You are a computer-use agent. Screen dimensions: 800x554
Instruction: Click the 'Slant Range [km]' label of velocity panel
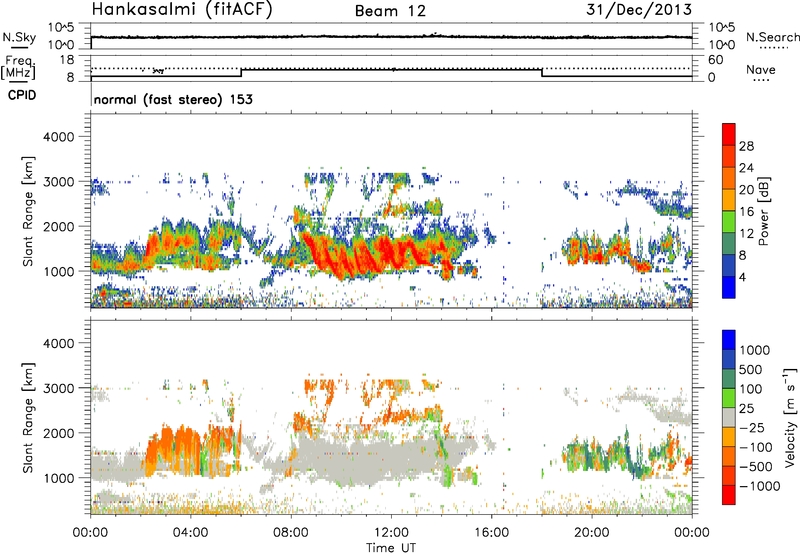pos(28,417)
